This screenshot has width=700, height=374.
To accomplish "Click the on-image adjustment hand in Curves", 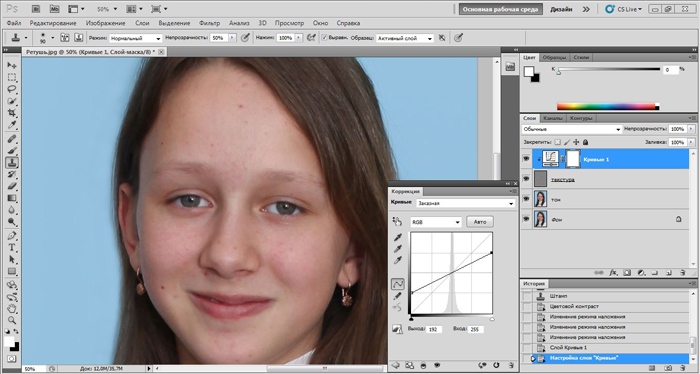I will [x=397, y=221].
